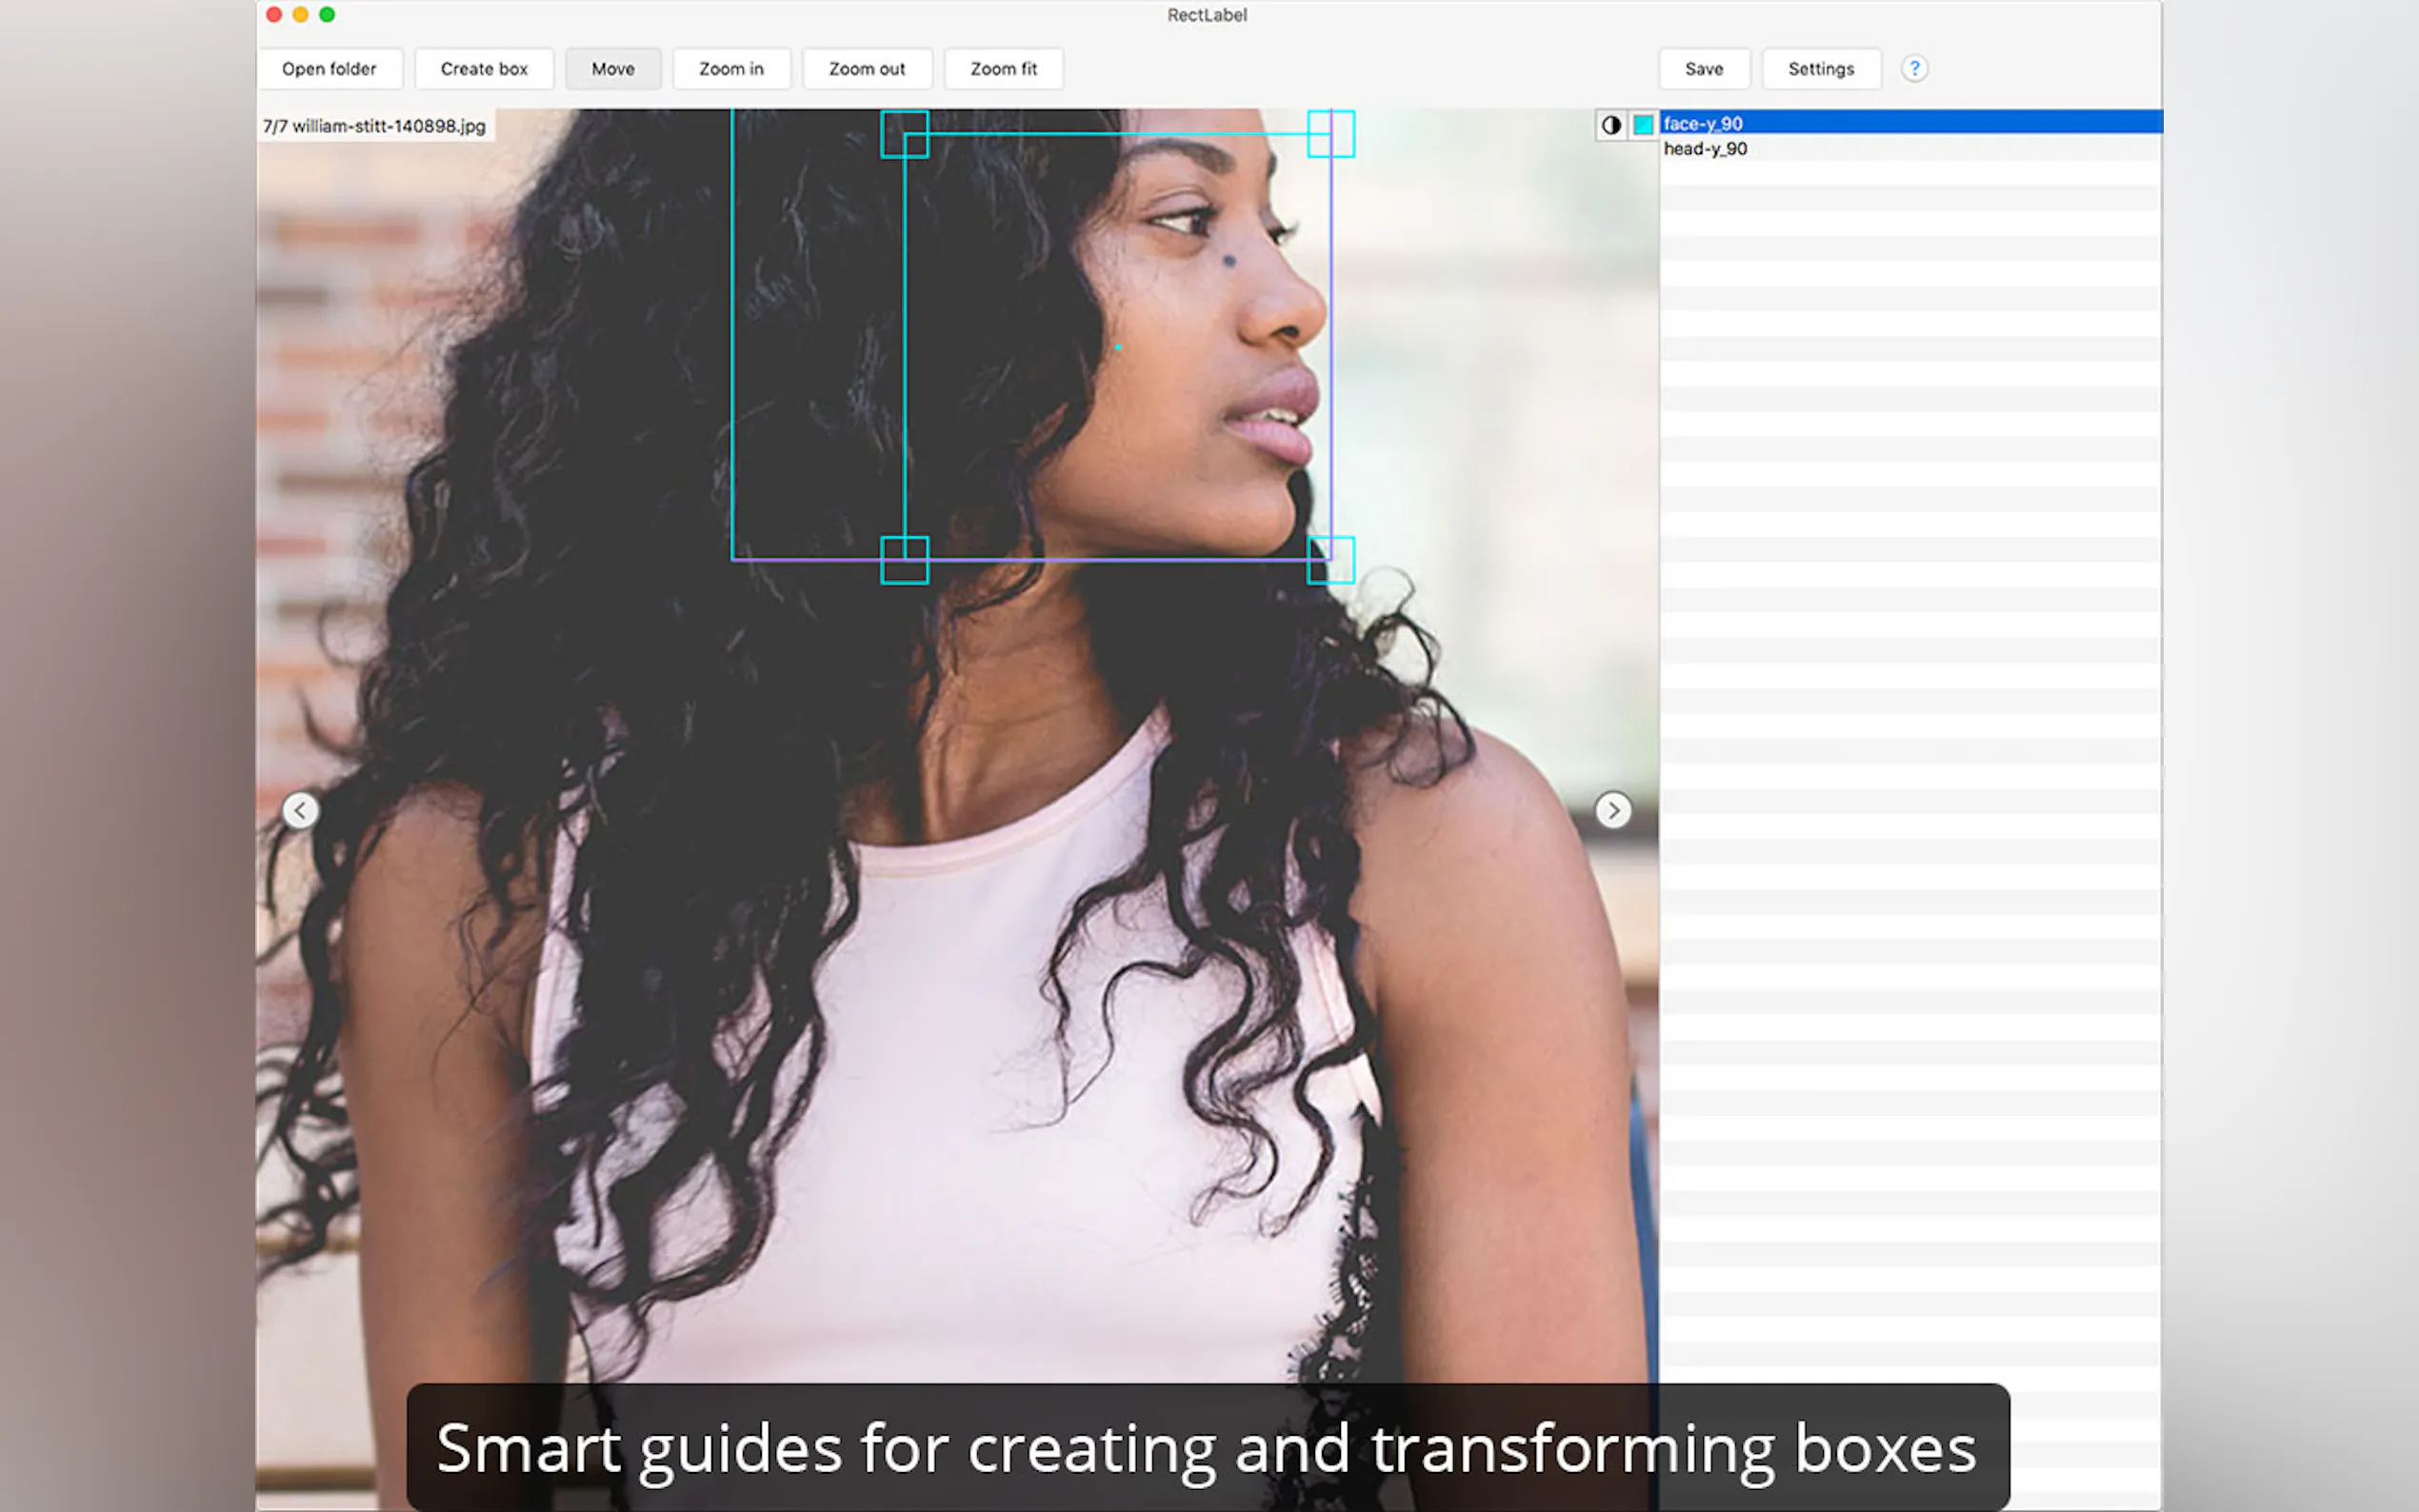
Task: Click the next image arrow
Action: click(1612, 810)
